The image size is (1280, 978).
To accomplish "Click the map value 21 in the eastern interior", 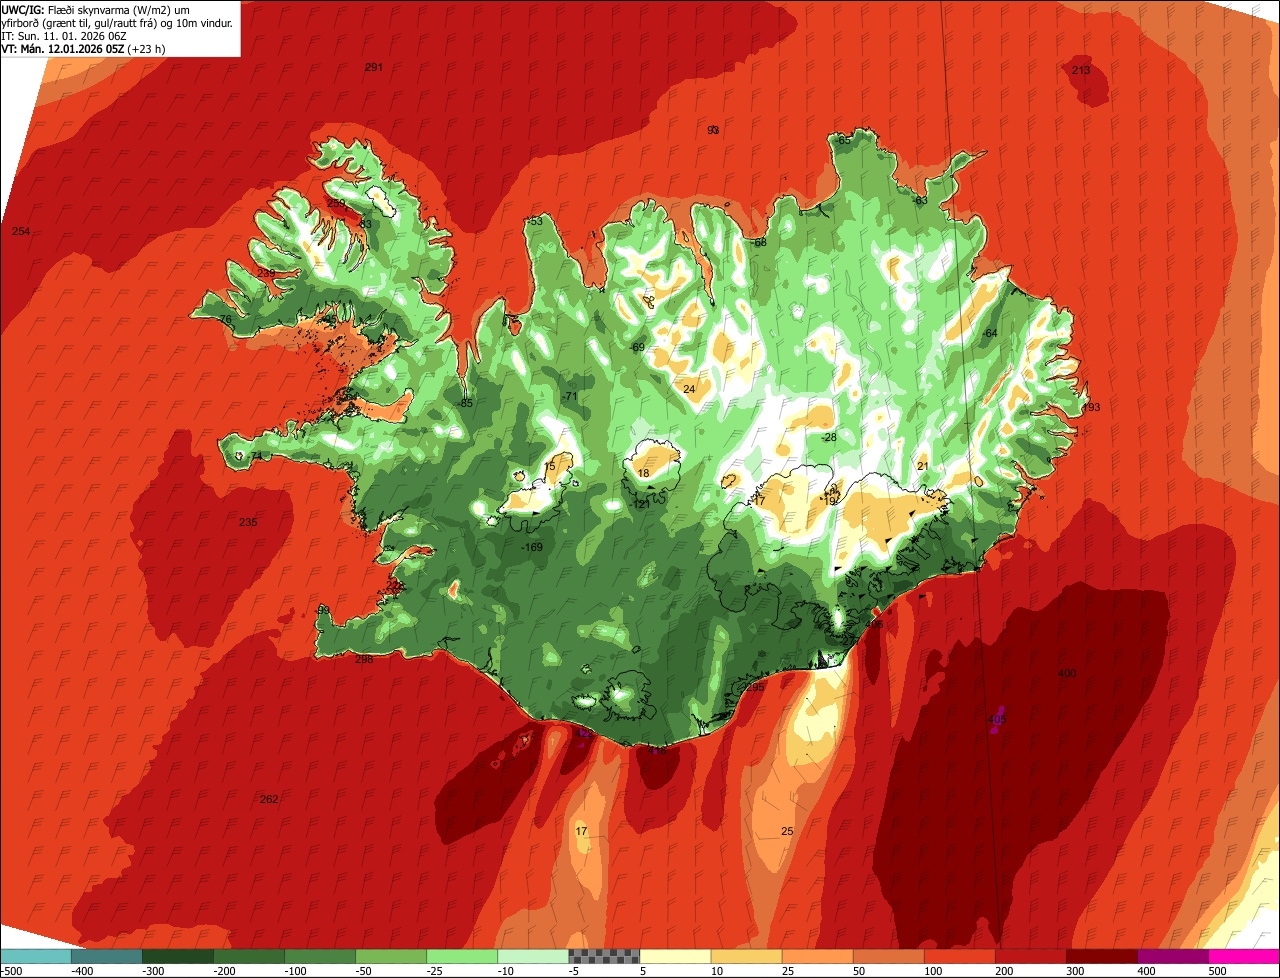I will tap(922, 466).
